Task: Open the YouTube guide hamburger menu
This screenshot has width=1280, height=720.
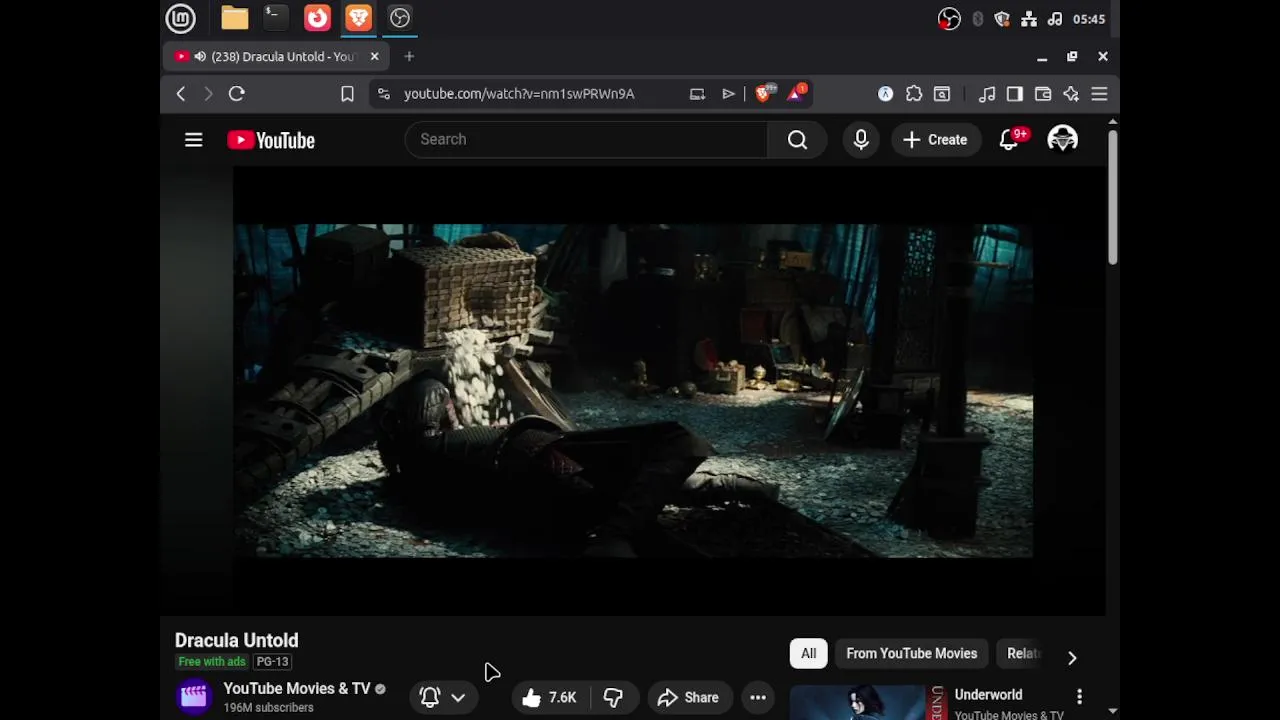Action: 194,140
